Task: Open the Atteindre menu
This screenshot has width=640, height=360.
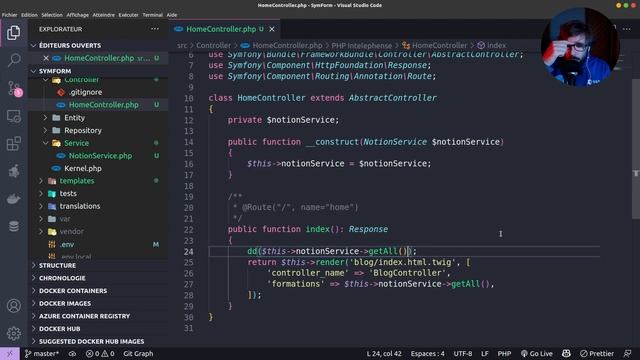Action: (104, 15)
